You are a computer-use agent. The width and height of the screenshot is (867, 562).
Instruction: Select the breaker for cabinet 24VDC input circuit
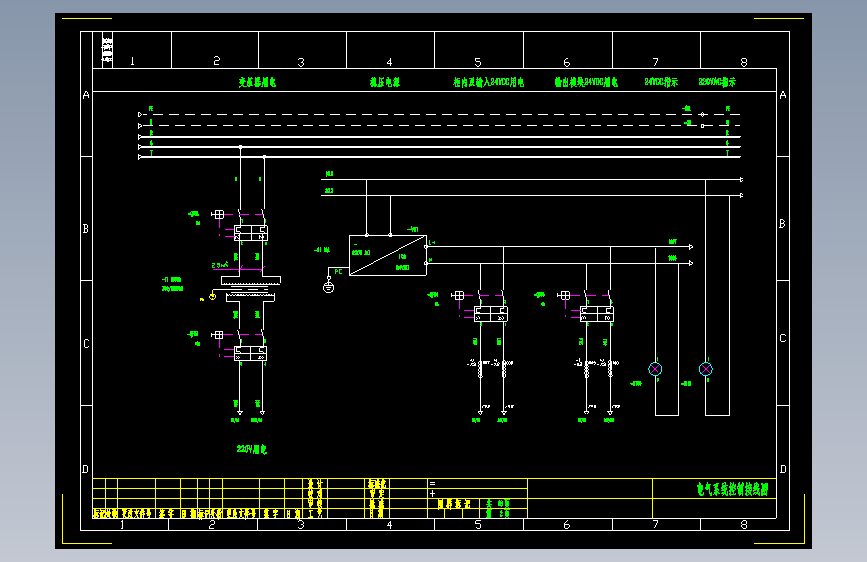(490, 314)
